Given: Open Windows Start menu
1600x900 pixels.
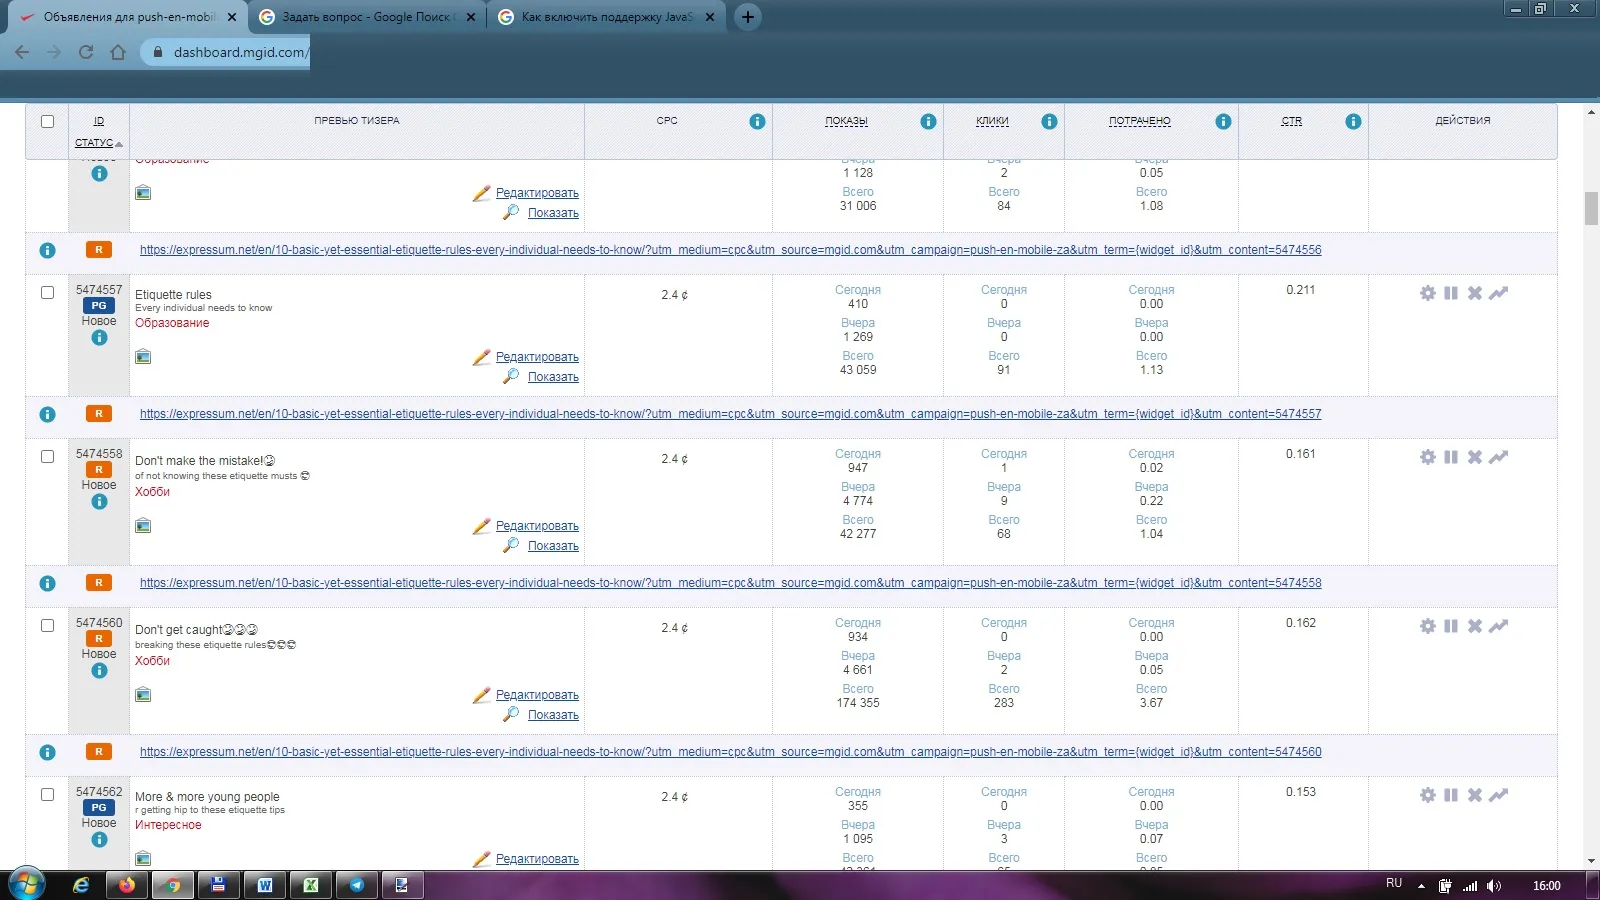Looking at the screenshot, I should point(27,885).
